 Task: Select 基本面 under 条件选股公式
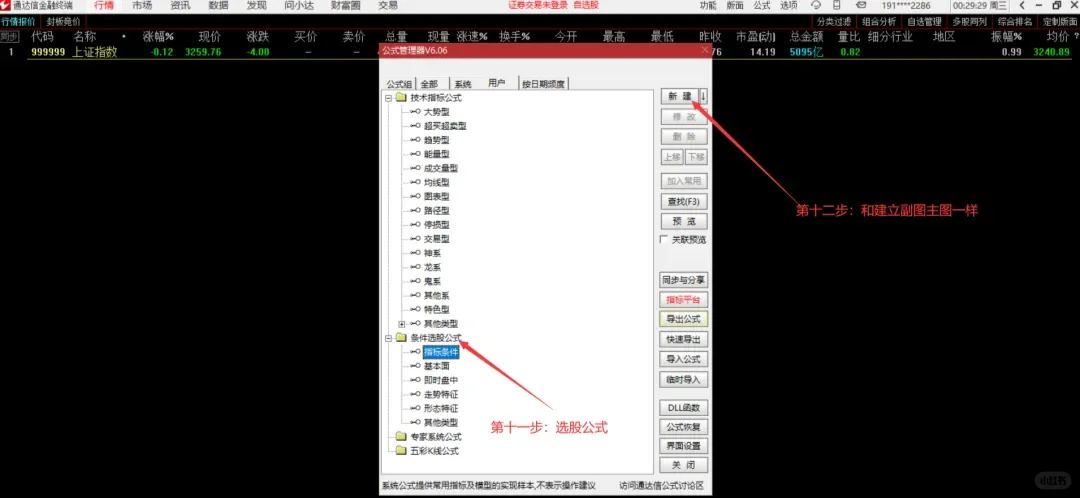coord(437,366)
